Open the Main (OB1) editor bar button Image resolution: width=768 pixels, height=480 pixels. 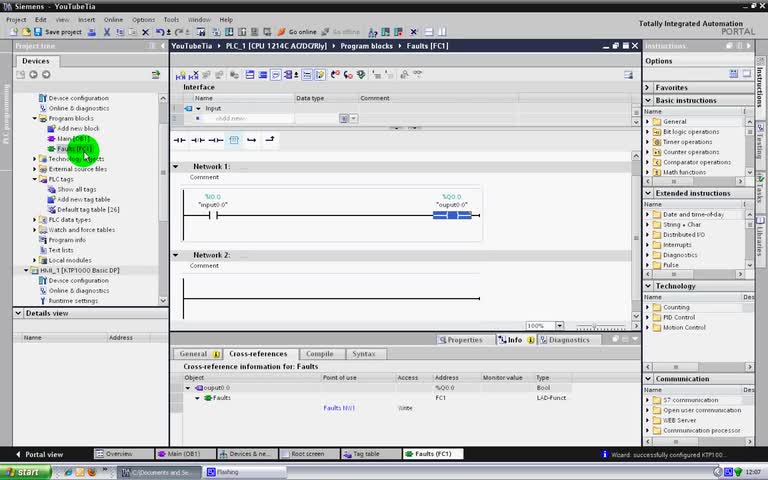185,454
